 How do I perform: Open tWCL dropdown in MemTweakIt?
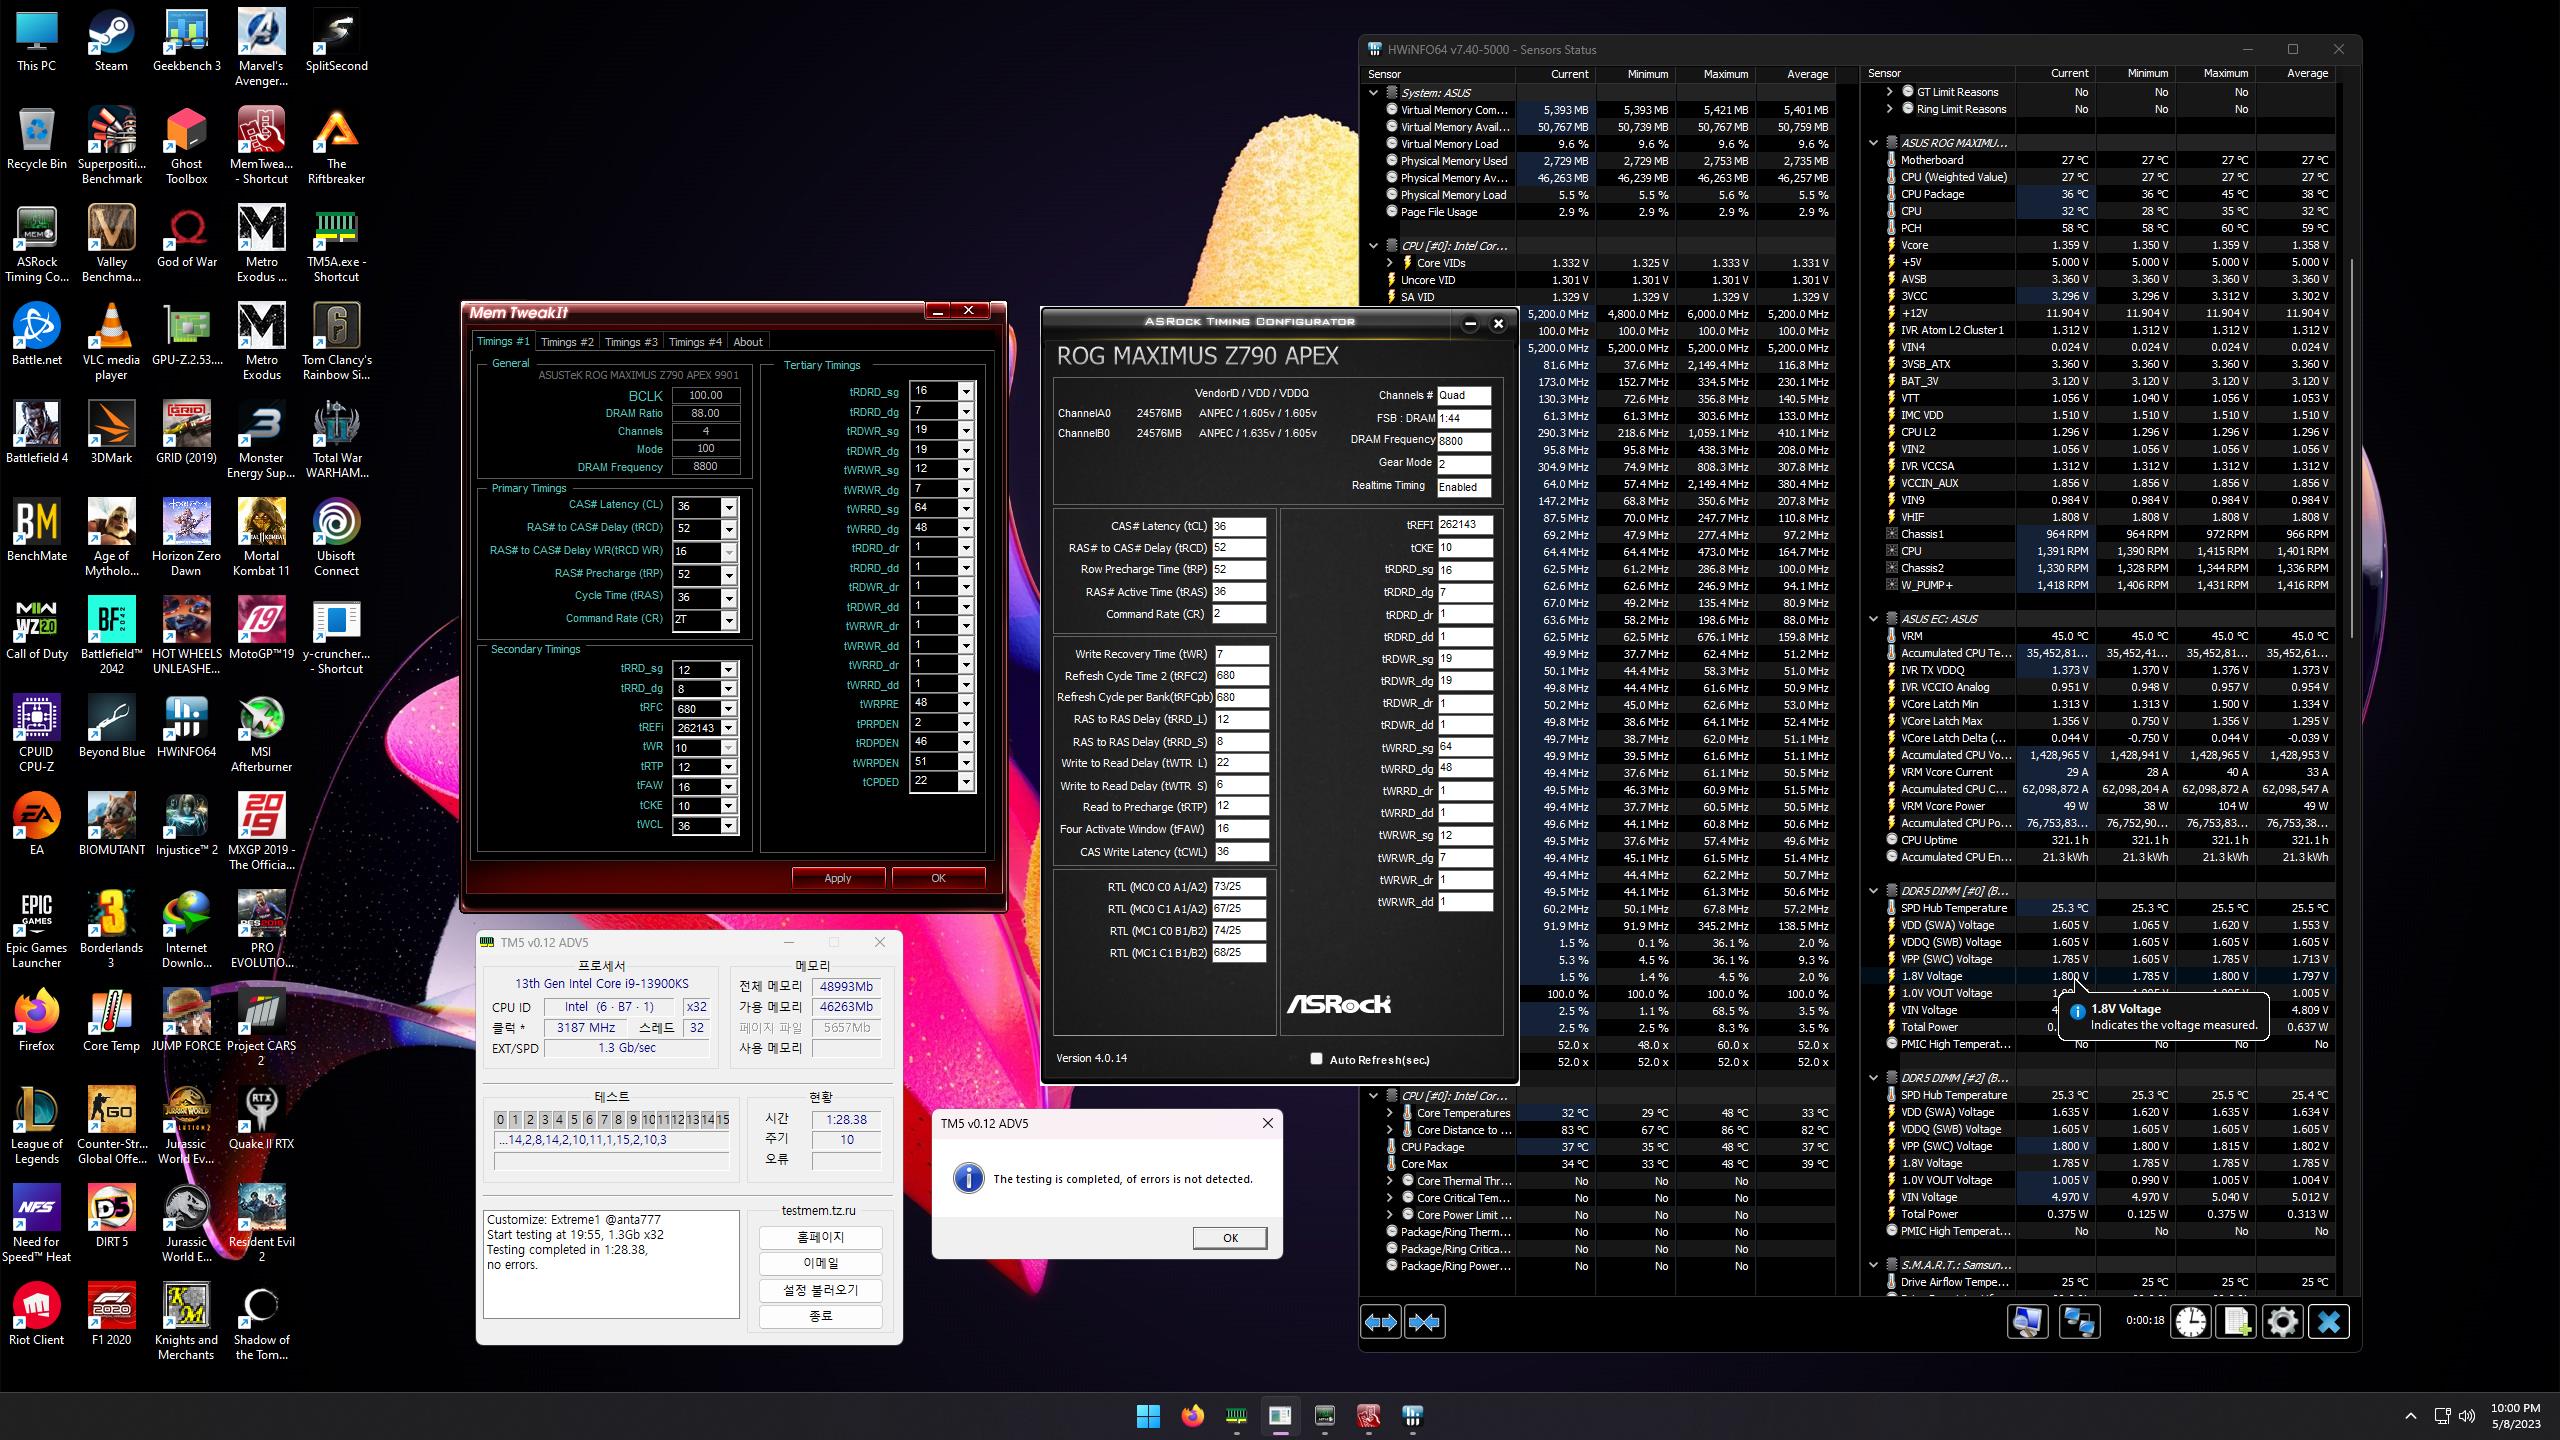729,826
